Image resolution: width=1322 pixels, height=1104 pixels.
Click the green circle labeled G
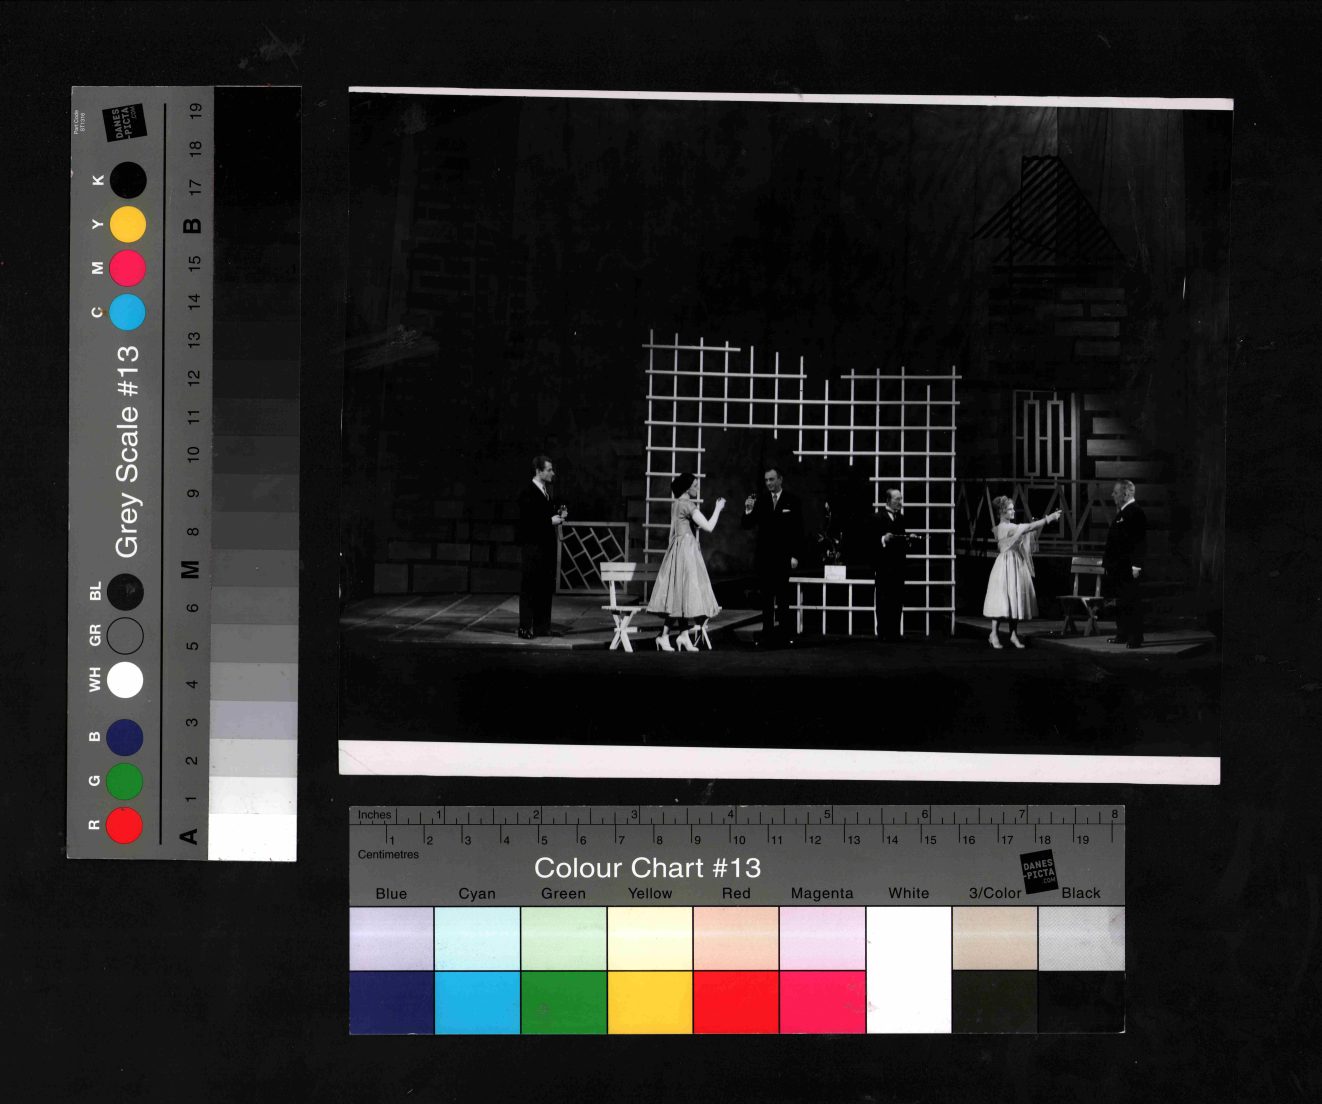pyautogui.click(x=124, y=781)
